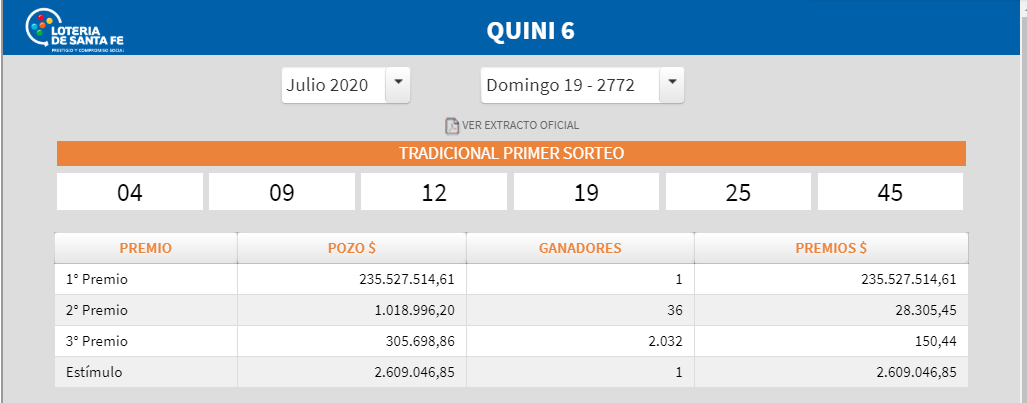The image size is (1027, 403).
Task: Open the month dropdown arrow beside Julio 2020
Action: coord(398,84)
